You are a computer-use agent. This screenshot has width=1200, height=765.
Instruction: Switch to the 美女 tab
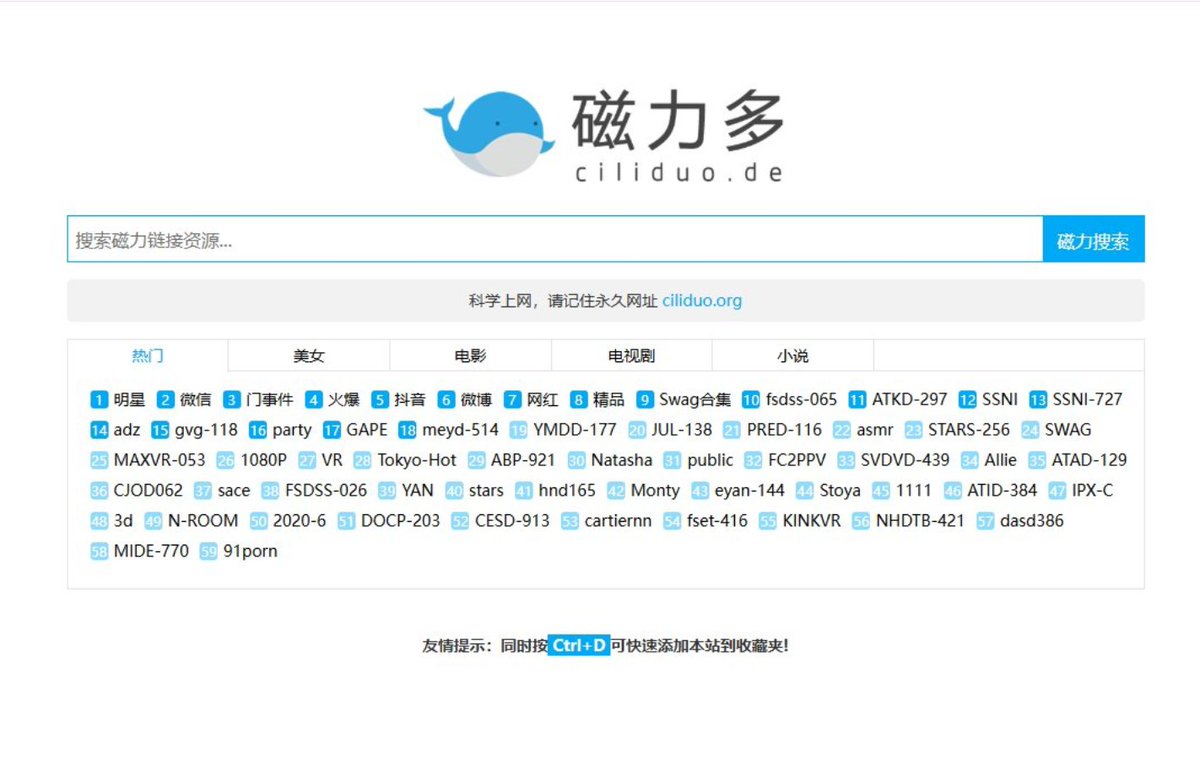pos(309,356)
